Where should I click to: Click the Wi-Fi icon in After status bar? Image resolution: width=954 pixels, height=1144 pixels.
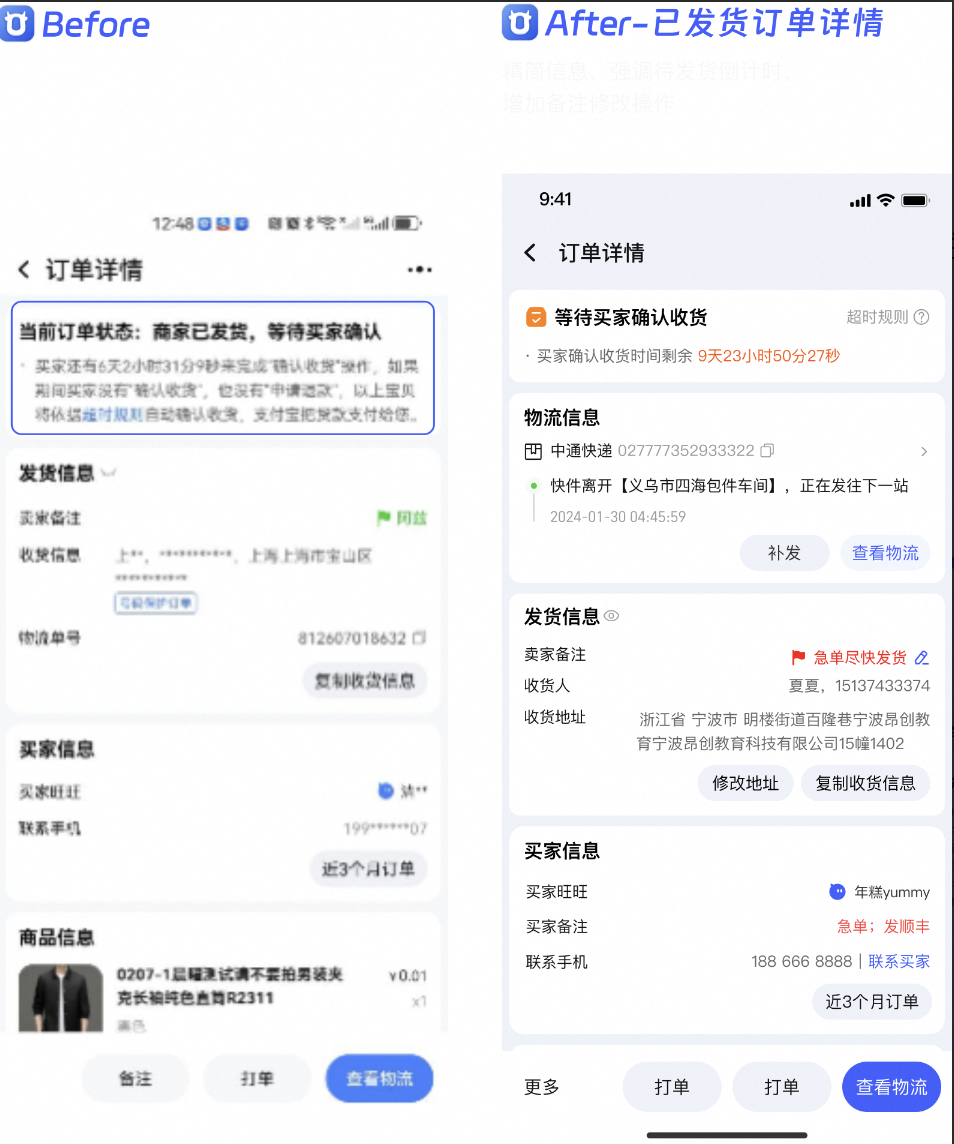[885, 200]
